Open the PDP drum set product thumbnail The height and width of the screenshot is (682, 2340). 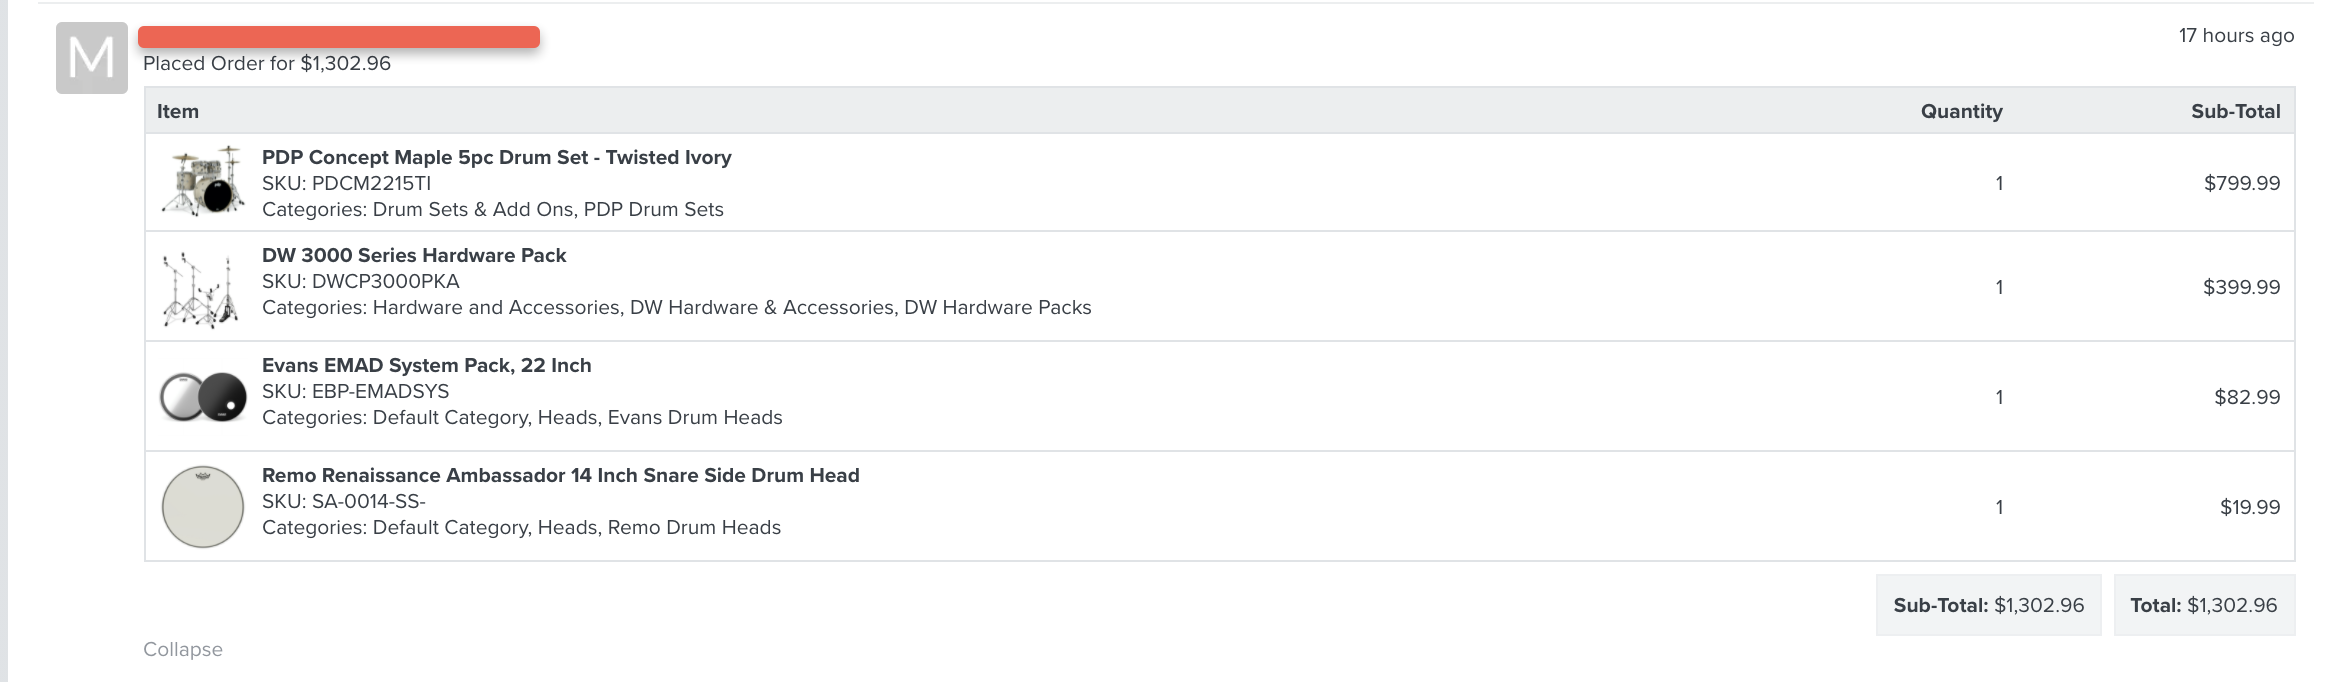pyautogui.click(x=203, y=181)
